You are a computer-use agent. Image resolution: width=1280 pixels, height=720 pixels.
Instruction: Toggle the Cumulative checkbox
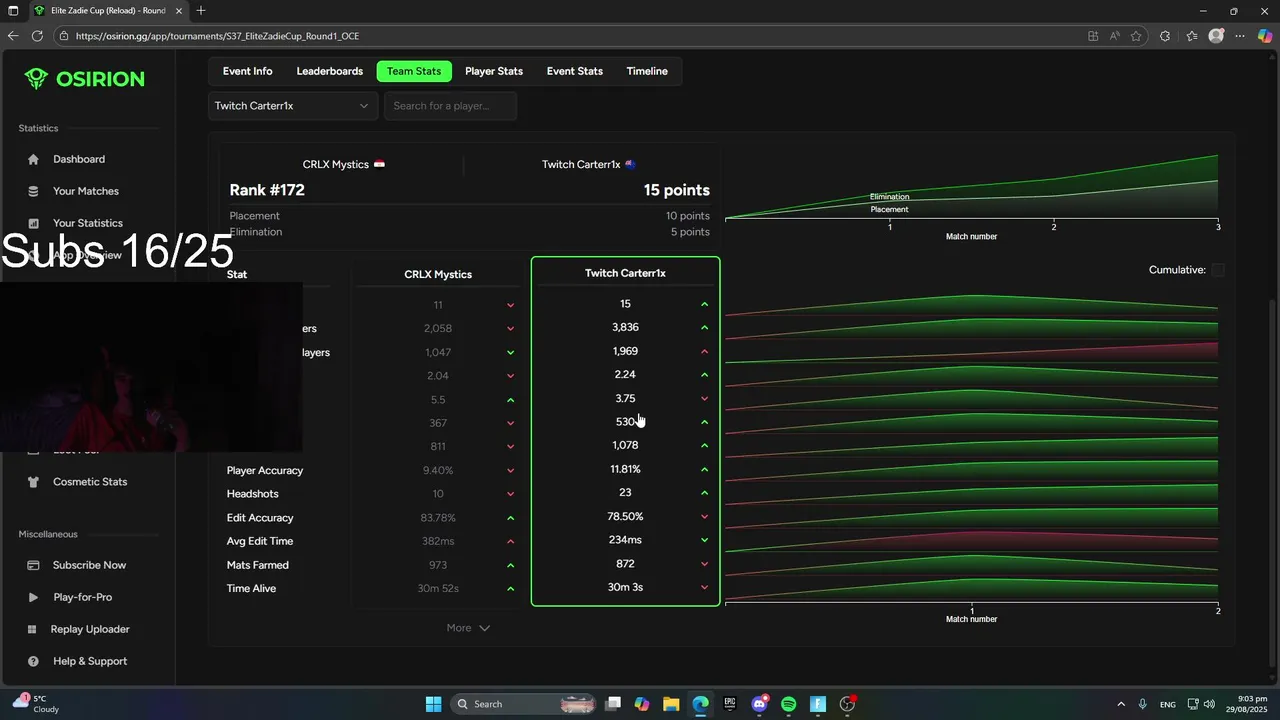tap(1218, 270)
